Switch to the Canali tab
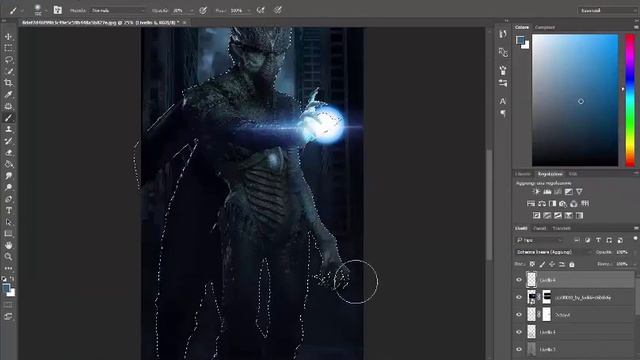 click(x=540, y=228)
